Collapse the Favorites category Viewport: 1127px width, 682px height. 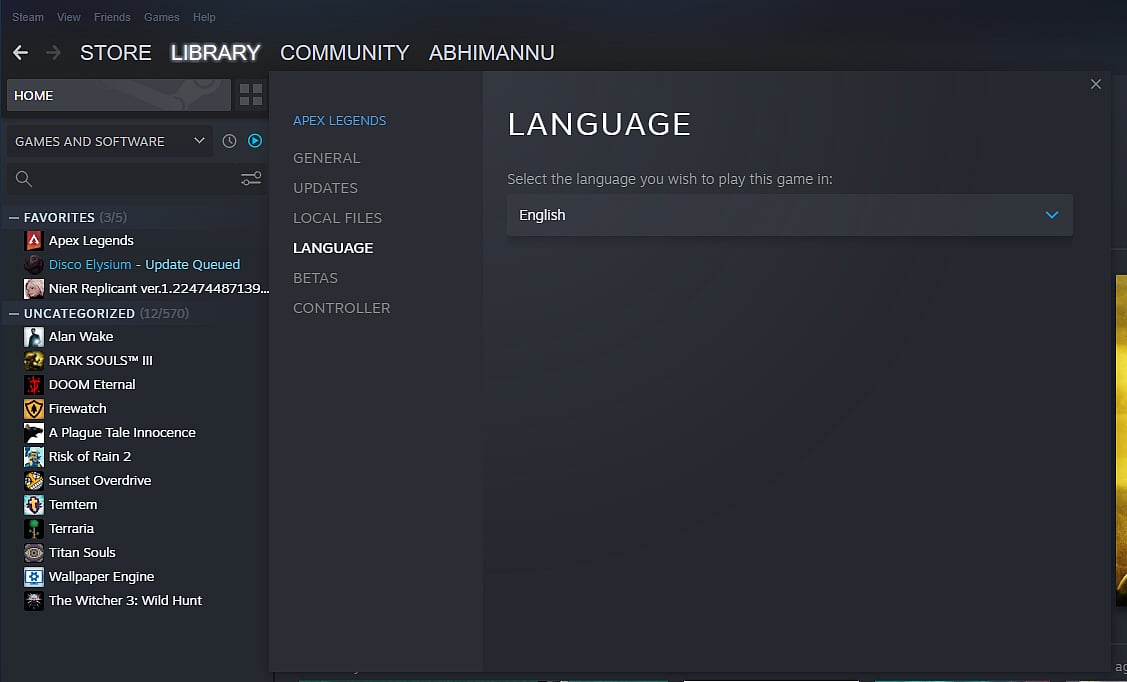[14, 217]
